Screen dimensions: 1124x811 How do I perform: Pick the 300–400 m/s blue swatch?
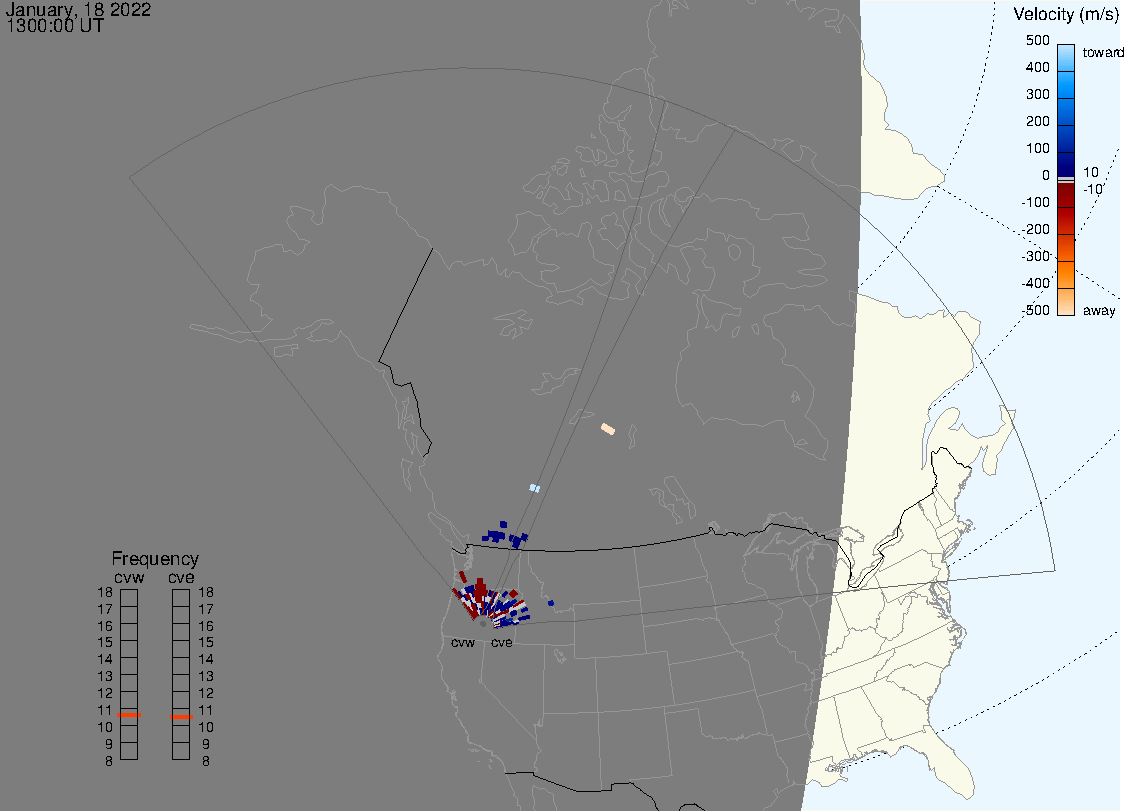pos(1066,85)
